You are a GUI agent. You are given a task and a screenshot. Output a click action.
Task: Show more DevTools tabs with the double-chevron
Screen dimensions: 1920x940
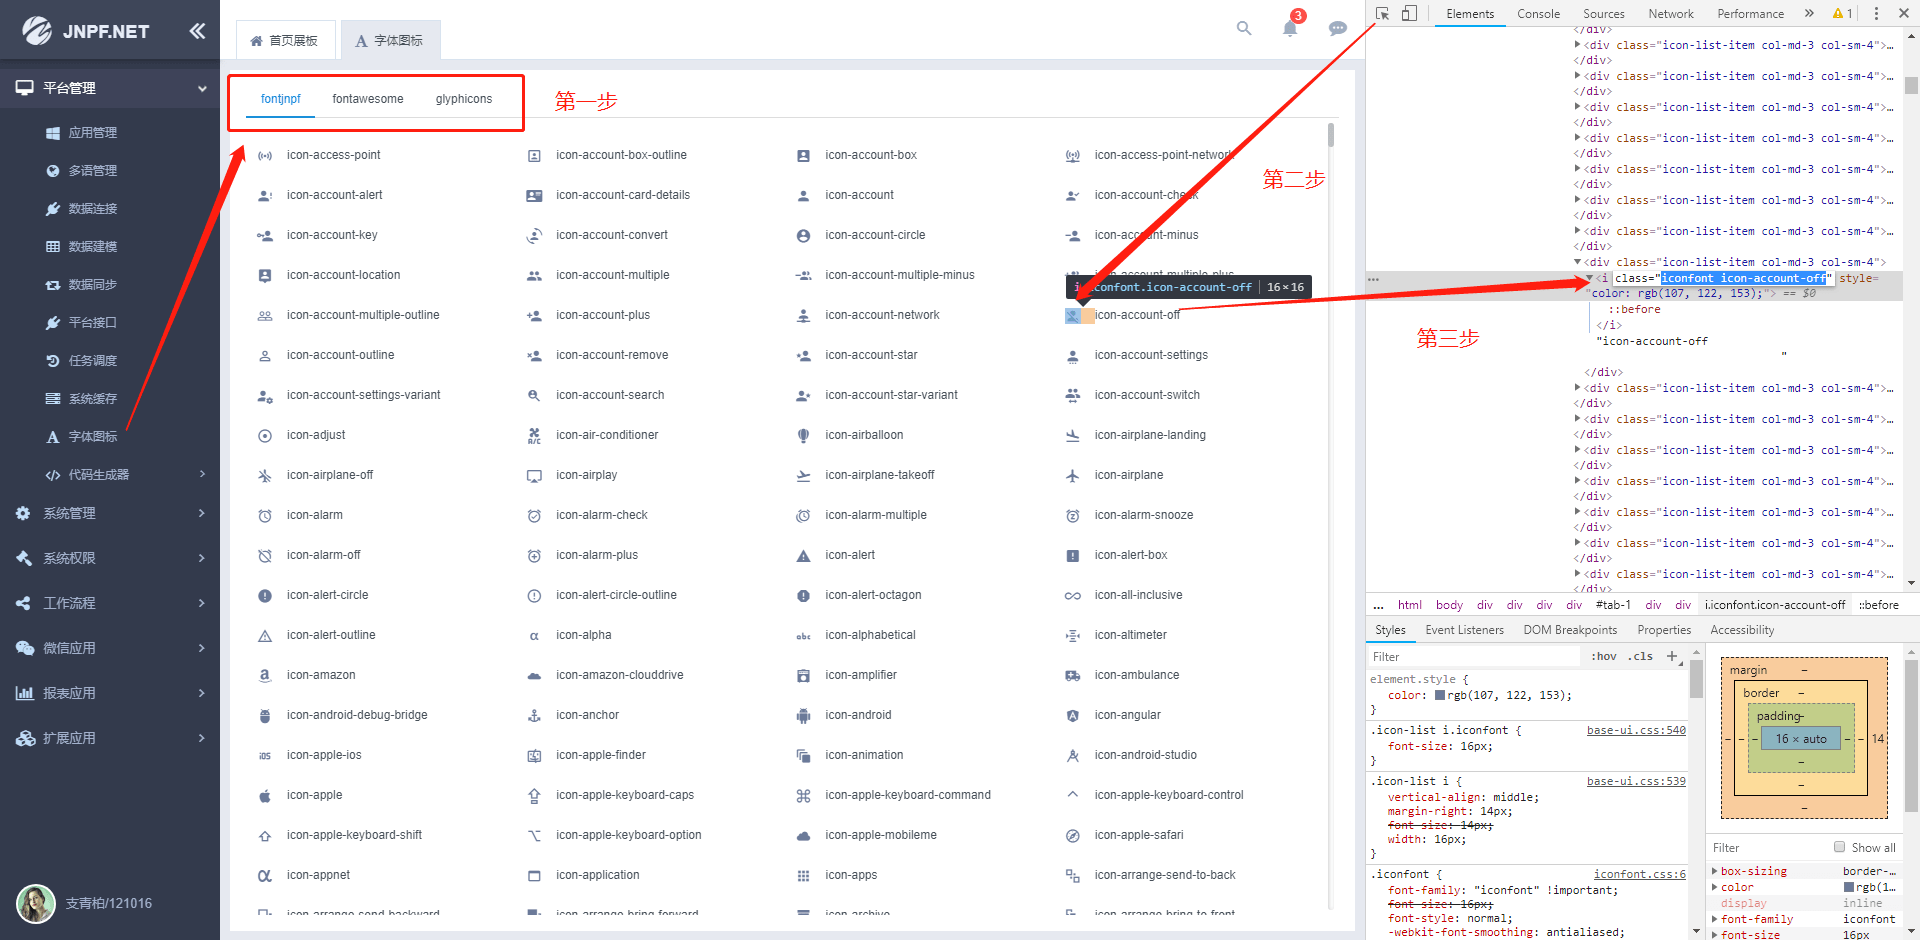click(1809, 13)
